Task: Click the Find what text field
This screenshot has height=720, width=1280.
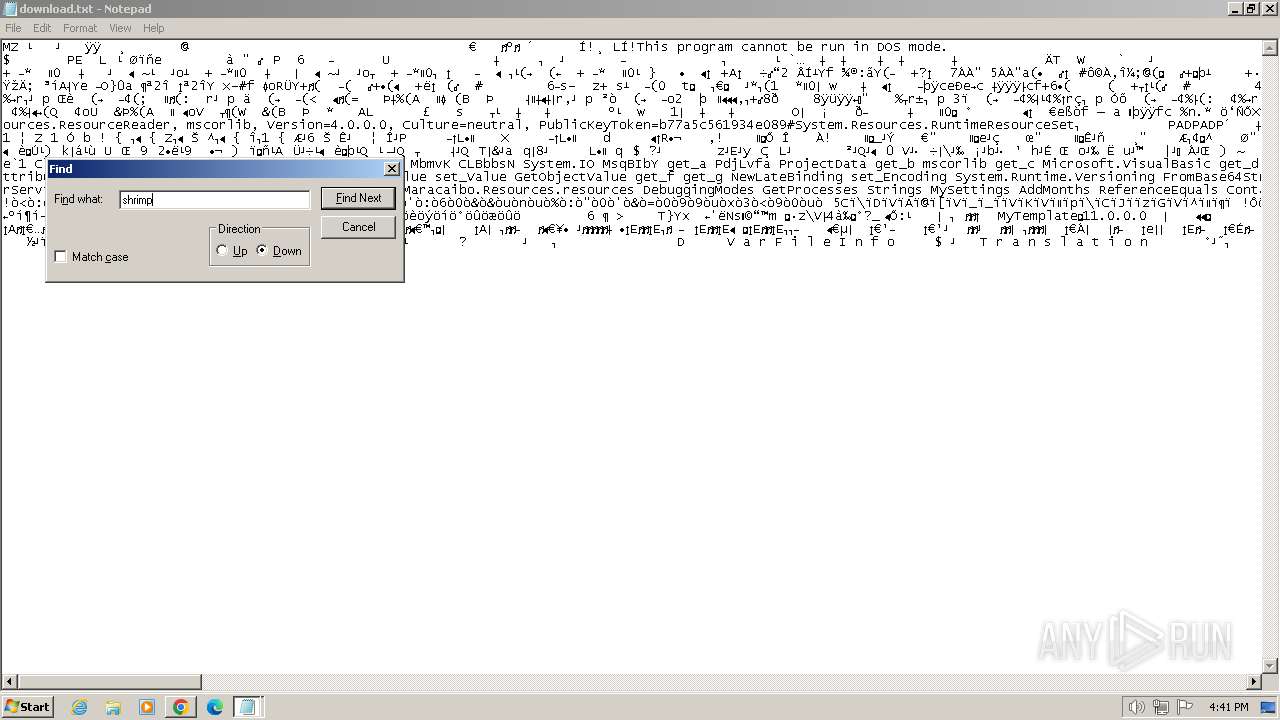Action: coord(214,200)
